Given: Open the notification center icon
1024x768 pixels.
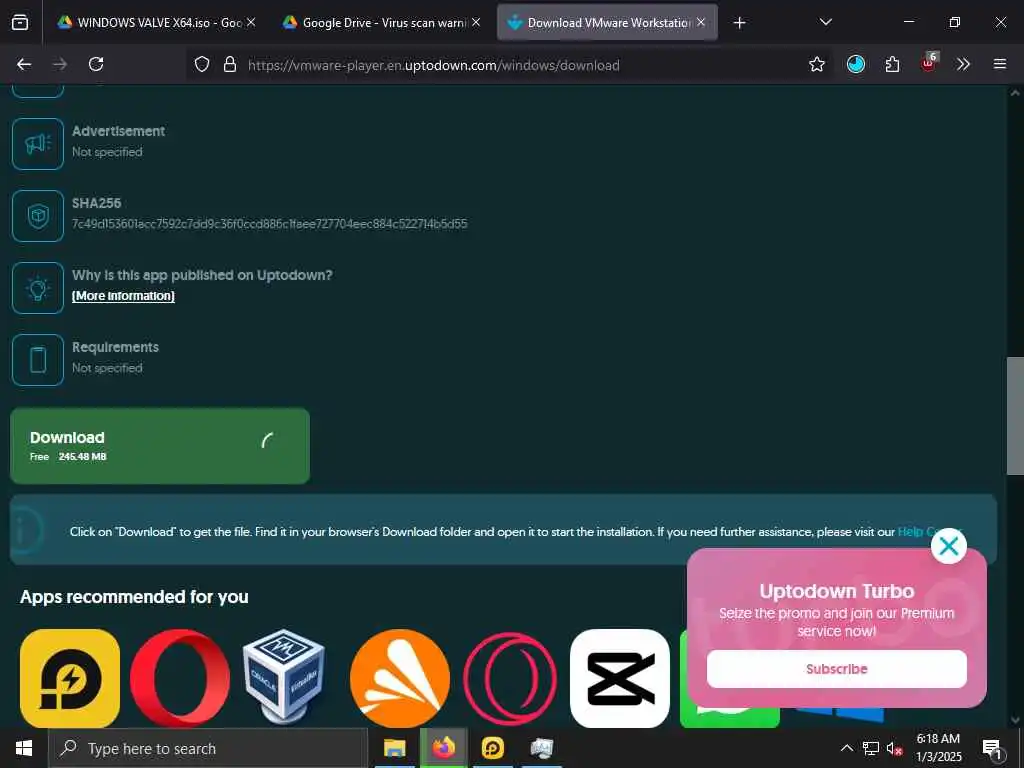Looking at the screenshot, I should click(992, 748).
